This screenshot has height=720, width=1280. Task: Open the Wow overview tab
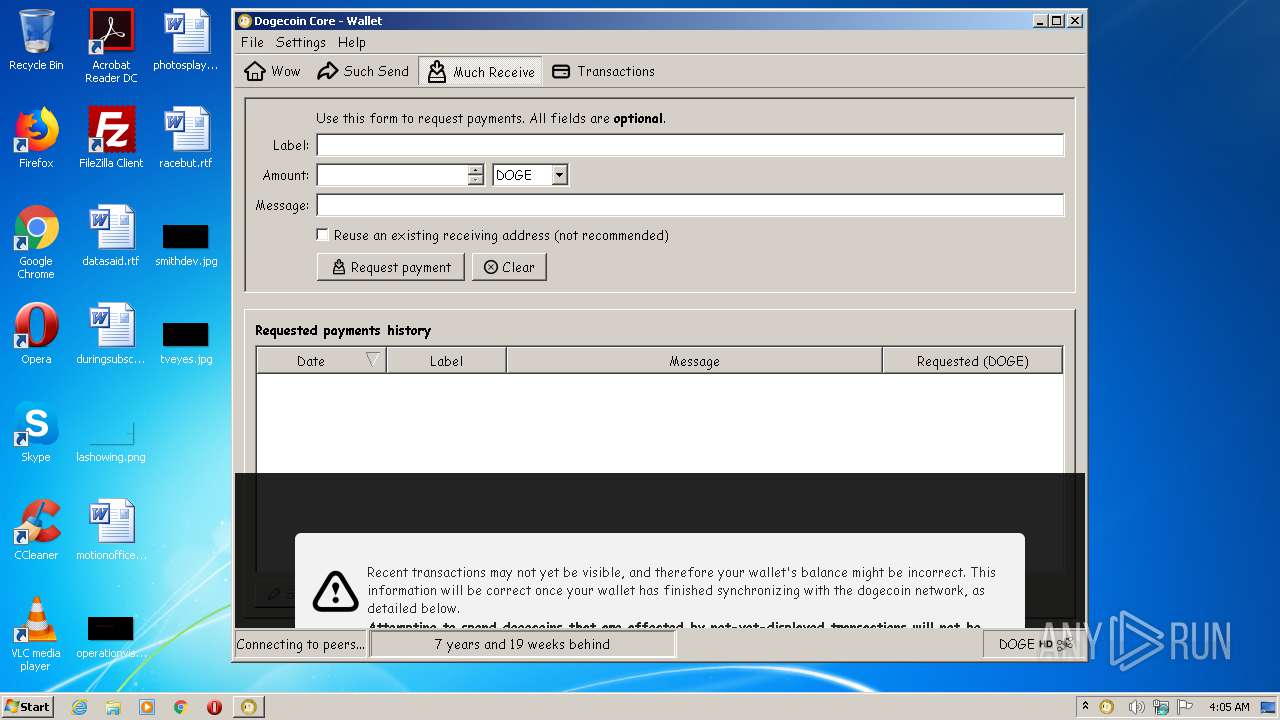point(273,71)
